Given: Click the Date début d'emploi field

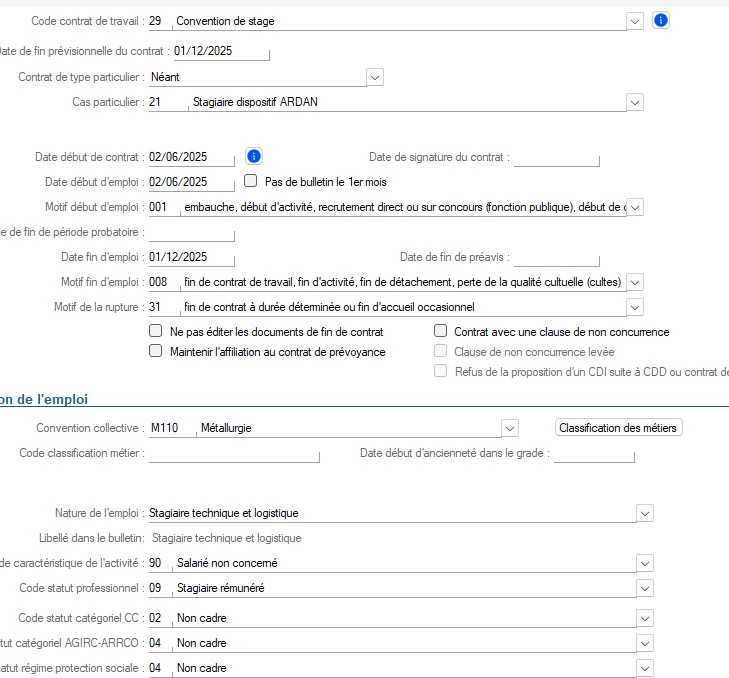Looking at the screenshot, I should (x=190, y=182).
